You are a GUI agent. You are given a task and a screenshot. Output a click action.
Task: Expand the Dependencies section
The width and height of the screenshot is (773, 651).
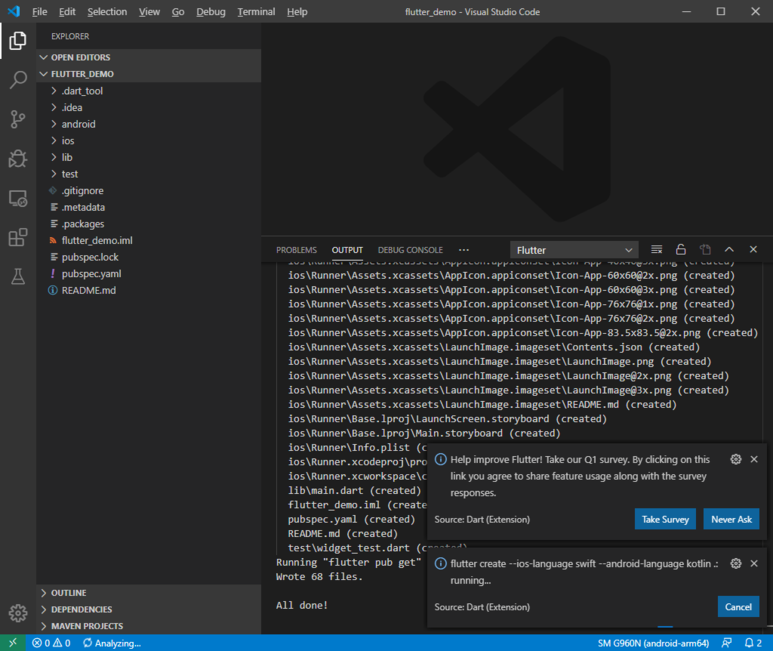(x=149, y=610)
